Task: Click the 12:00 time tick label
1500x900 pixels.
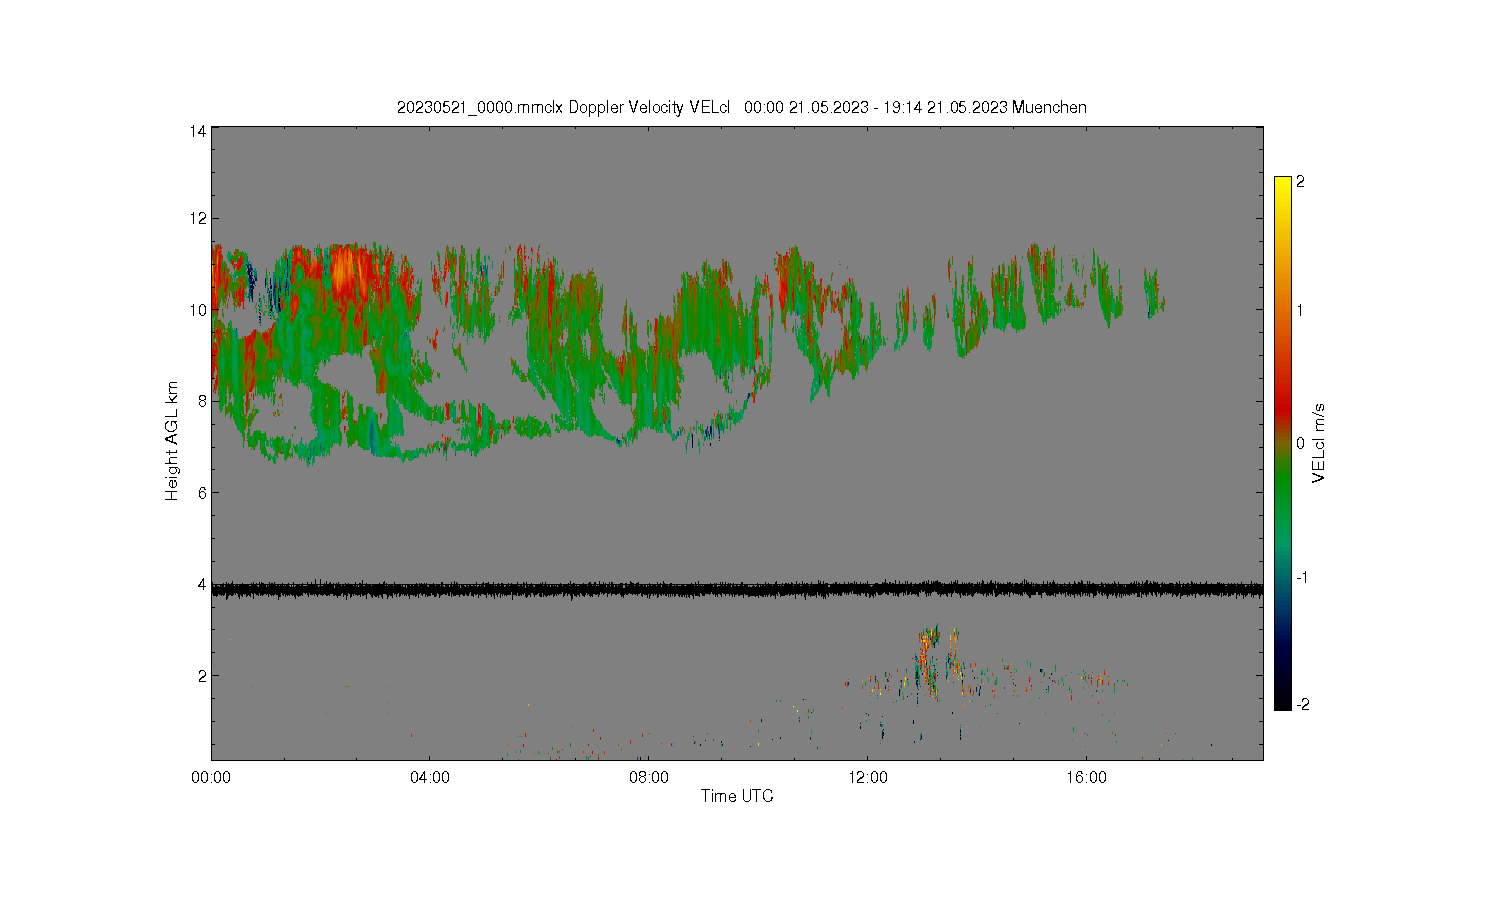Action: pyautogui.click(x=868, y=777)
